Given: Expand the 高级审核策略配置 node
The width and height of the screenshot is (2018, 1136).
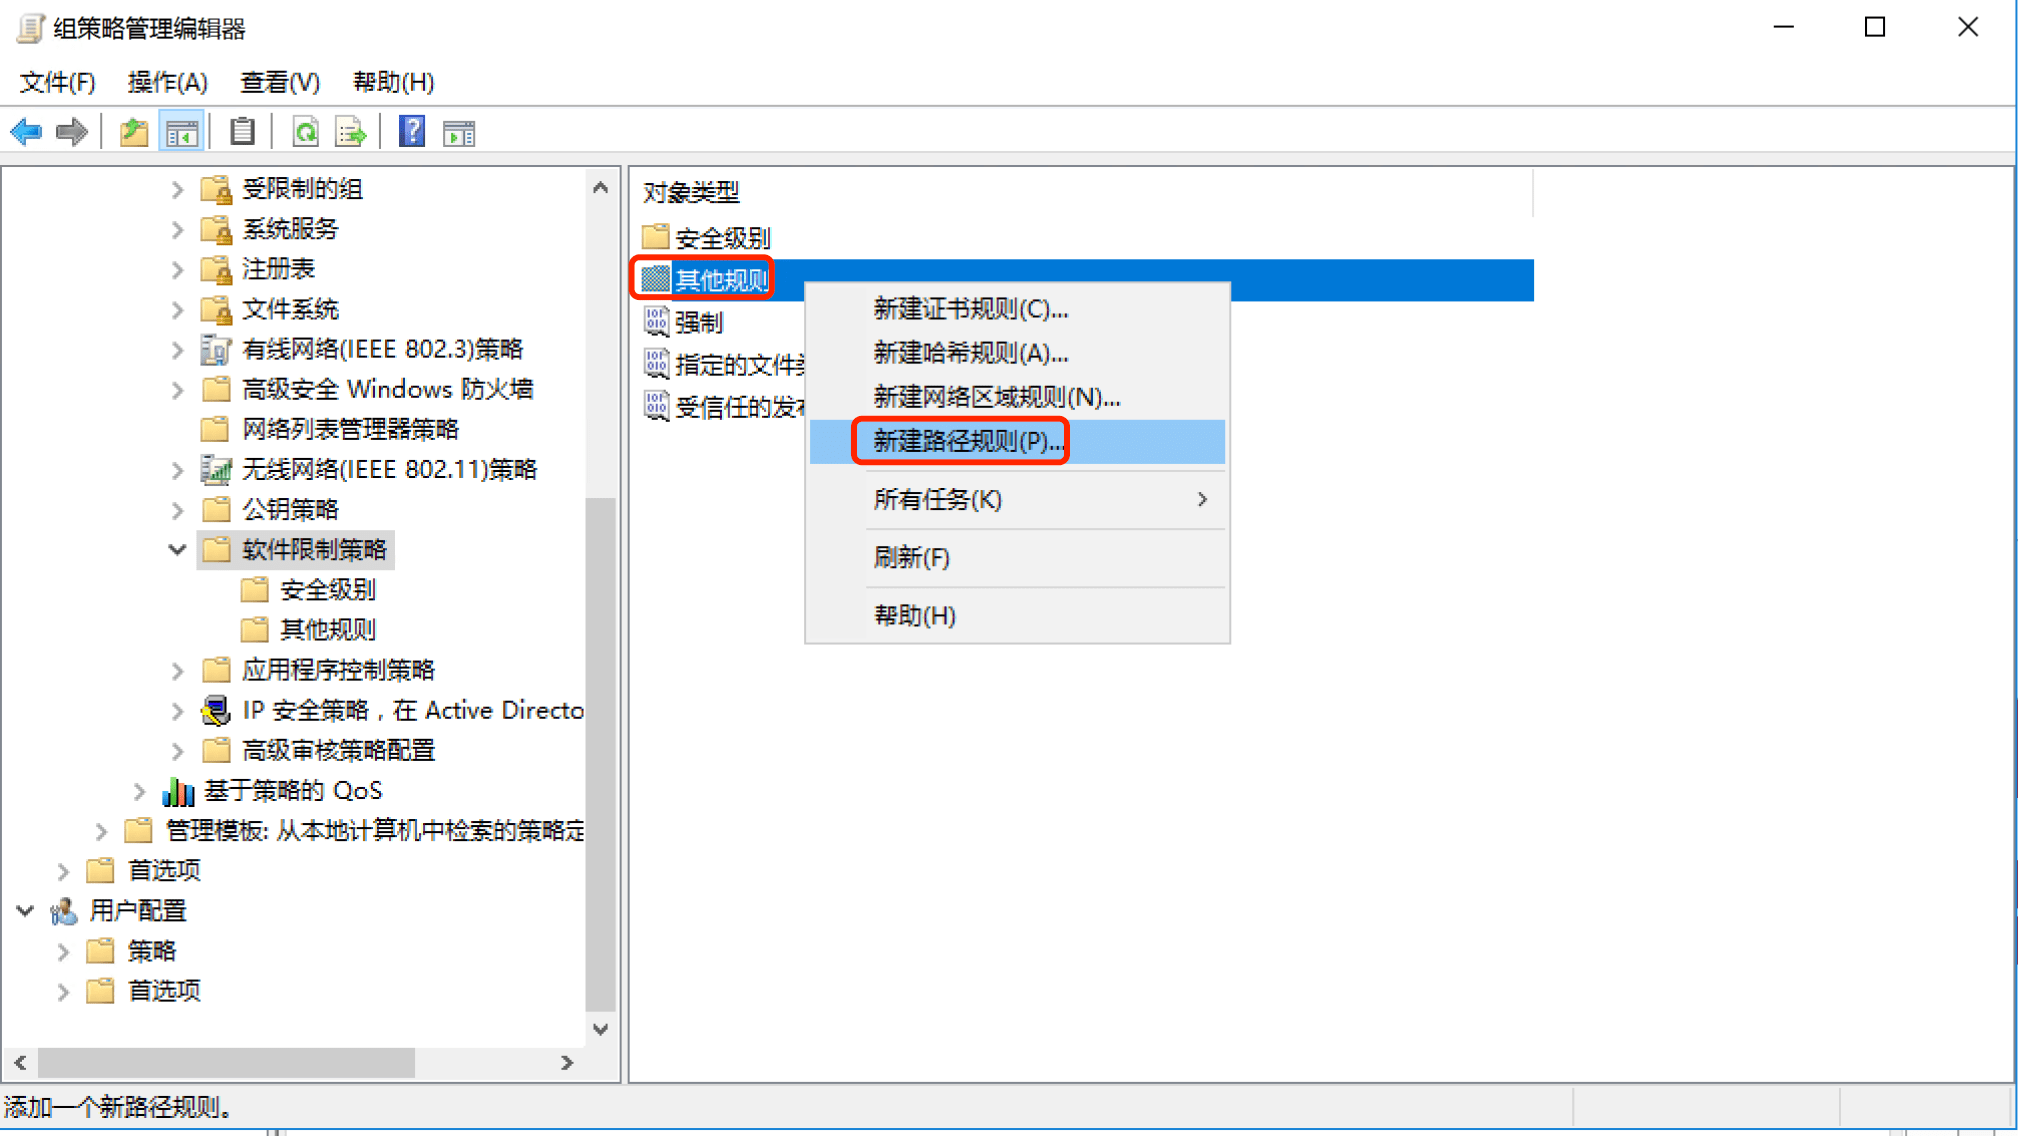Looking at the screenshot, I should [177, 751].
